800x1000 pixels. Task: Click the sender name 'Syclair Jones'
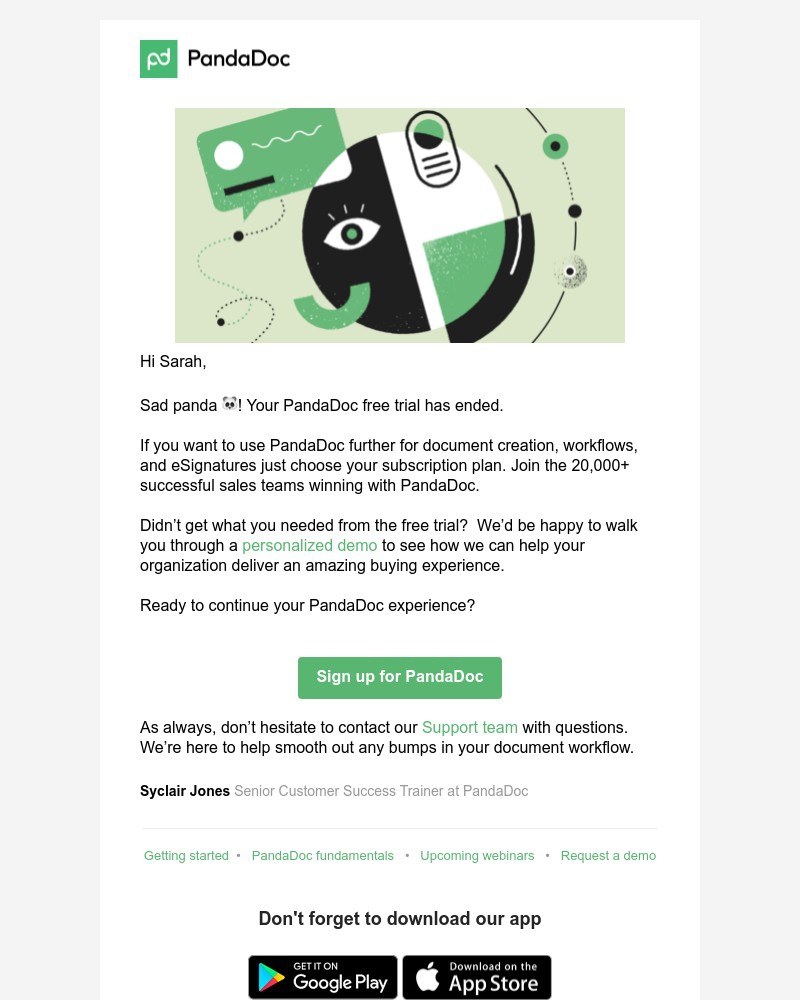[x=185, y=791]
